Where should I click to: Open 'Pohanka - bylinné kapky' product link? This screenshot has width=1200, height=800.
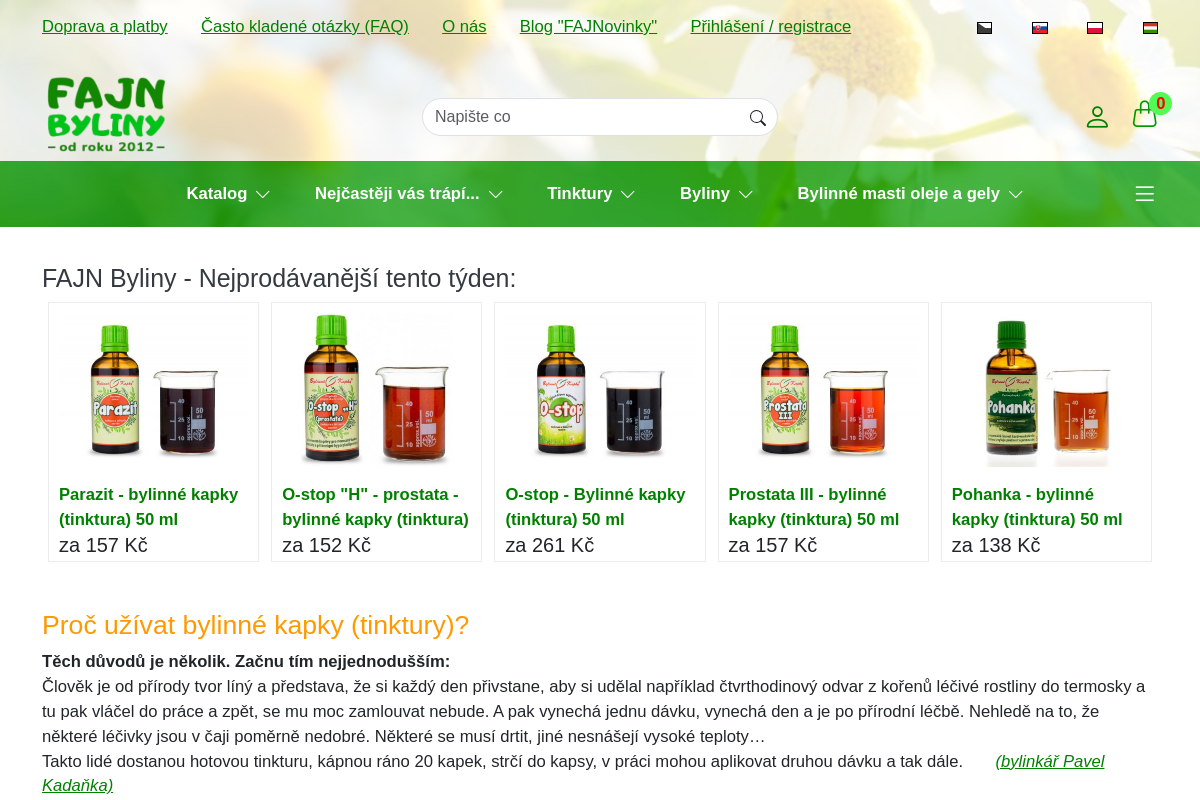[x=1037, y=507]
